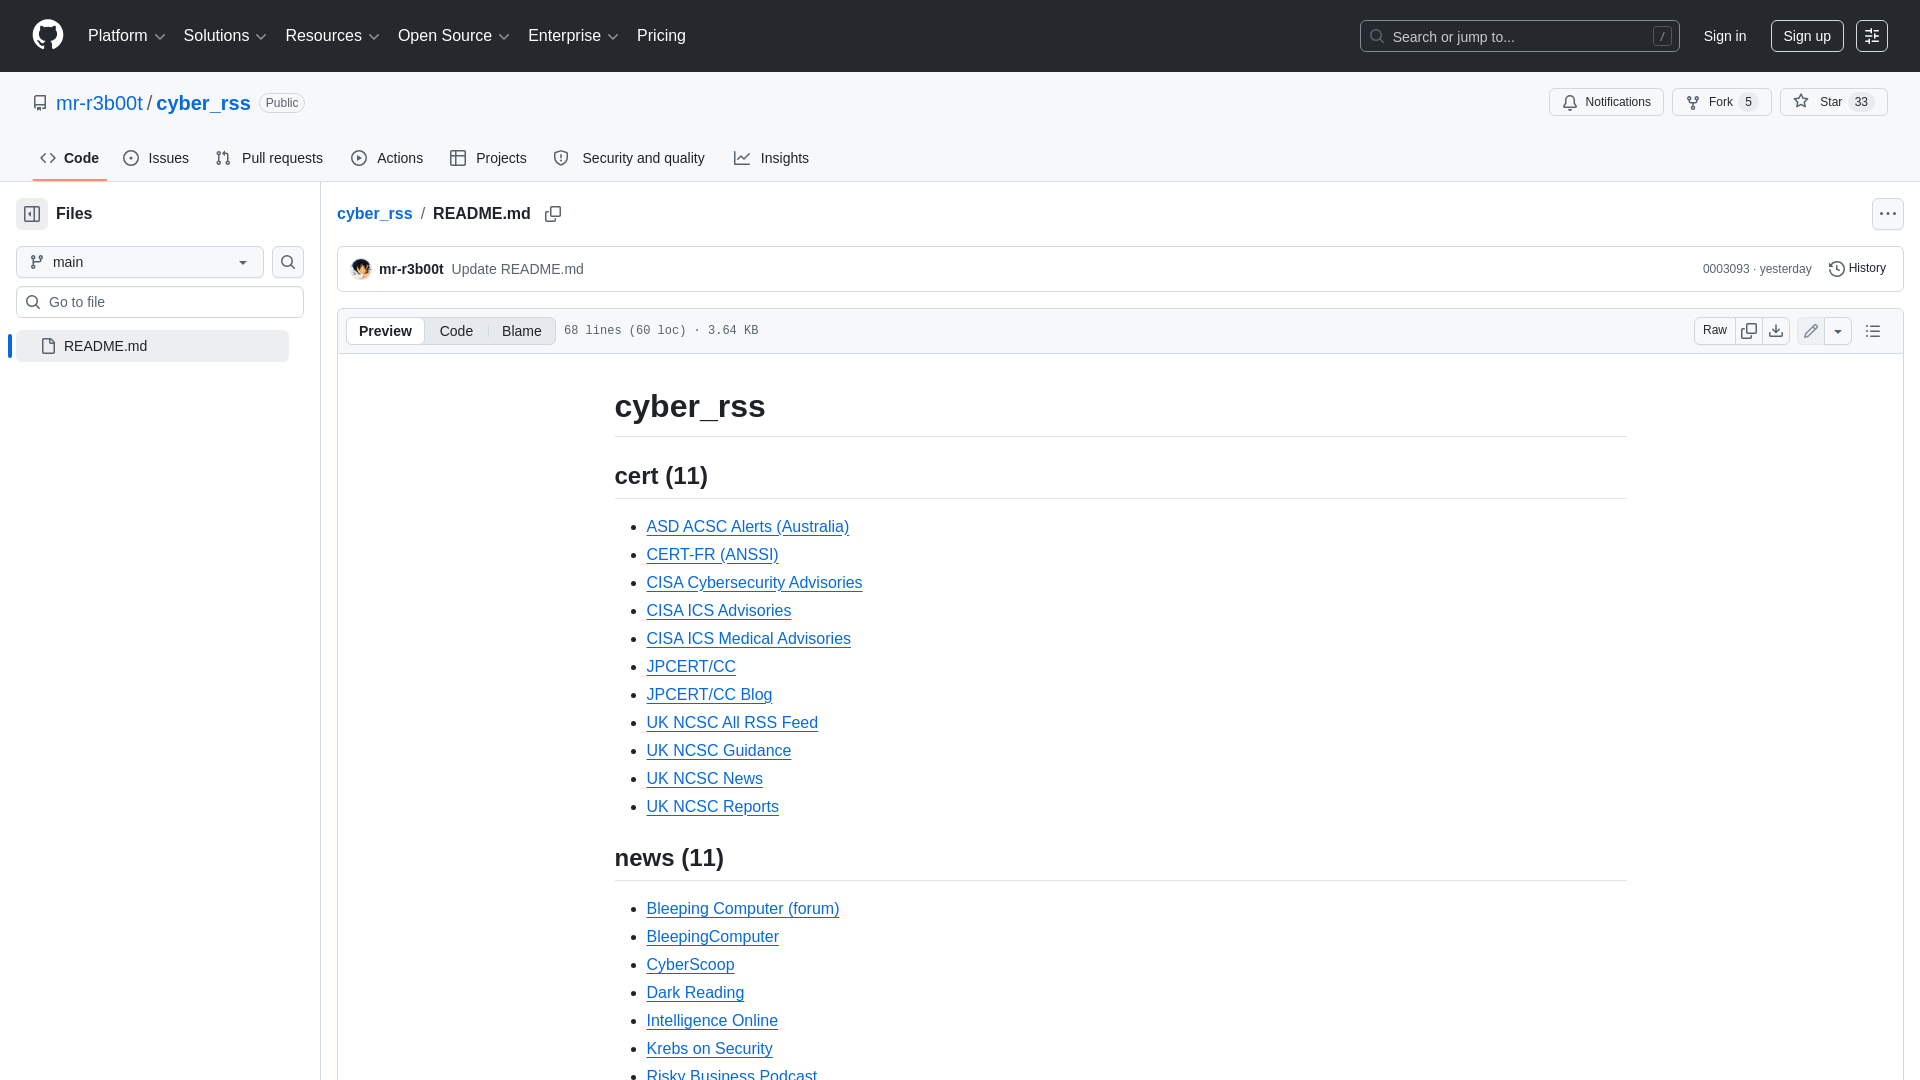Open commit hash 0003093
The height and width of the screenshot is (1080, 1920).
point(1726,269)
